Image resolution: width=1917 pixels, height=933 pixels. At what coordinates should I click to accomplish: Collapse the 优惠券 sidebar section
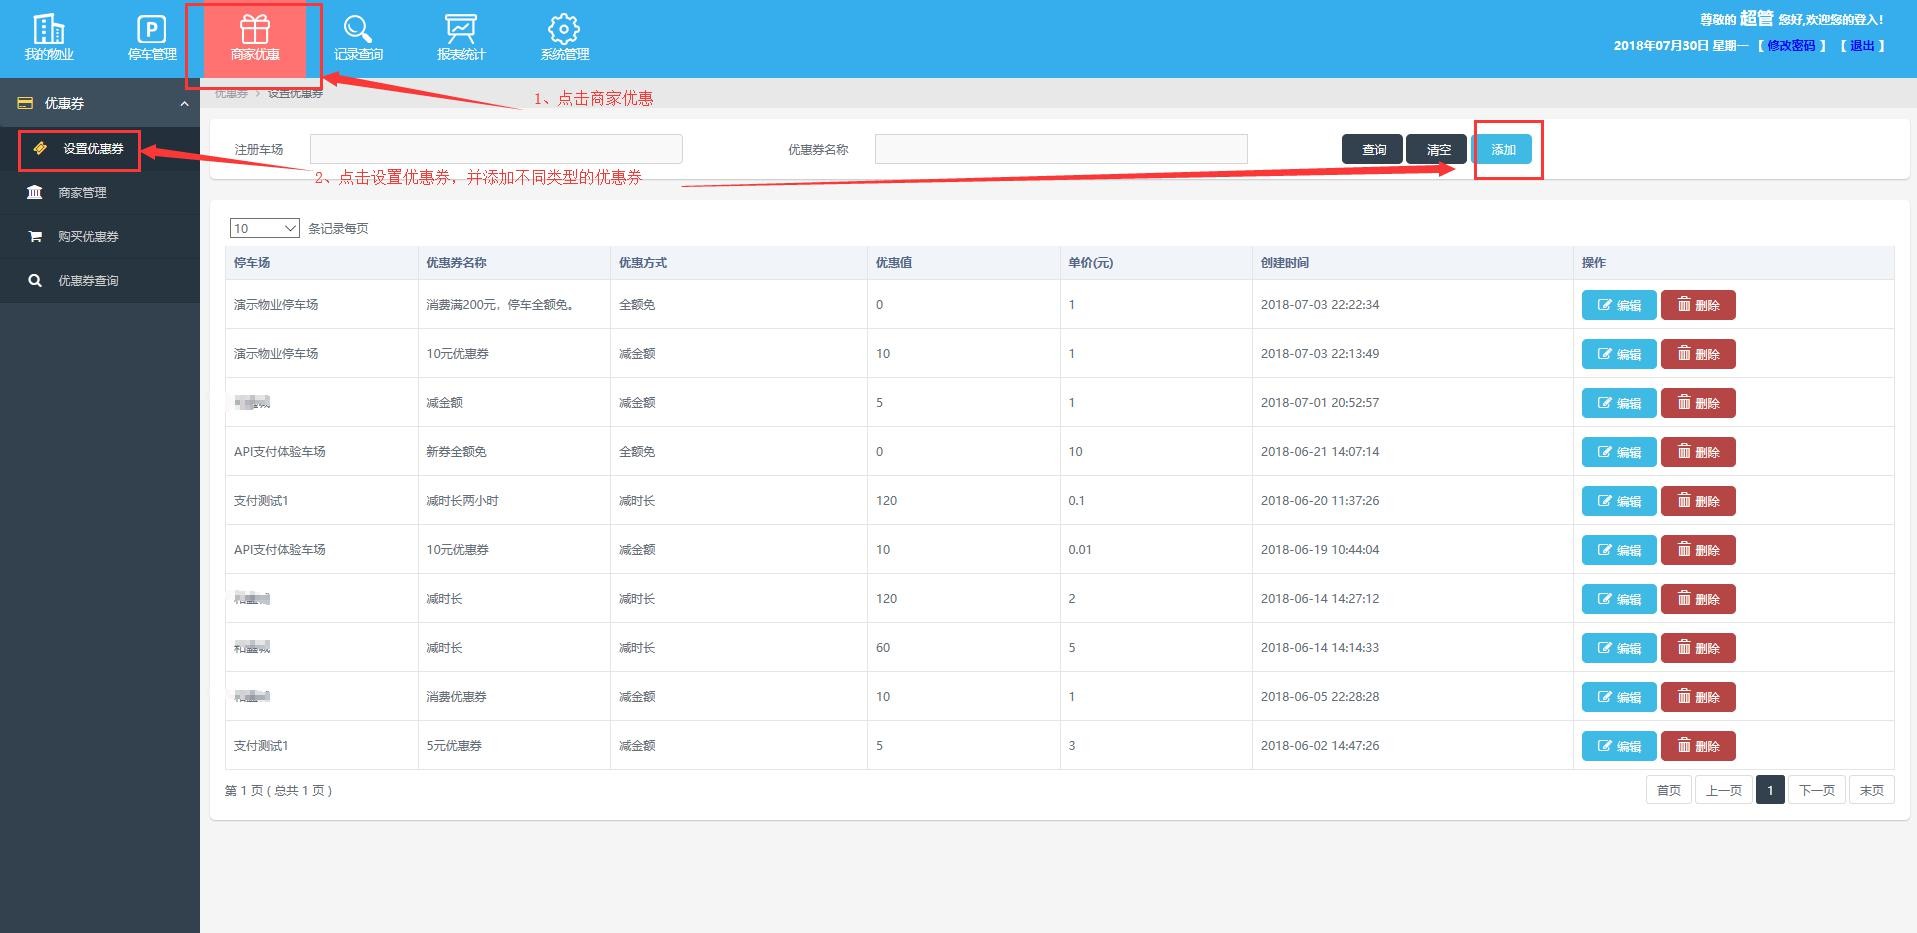[x=100, y=103]
